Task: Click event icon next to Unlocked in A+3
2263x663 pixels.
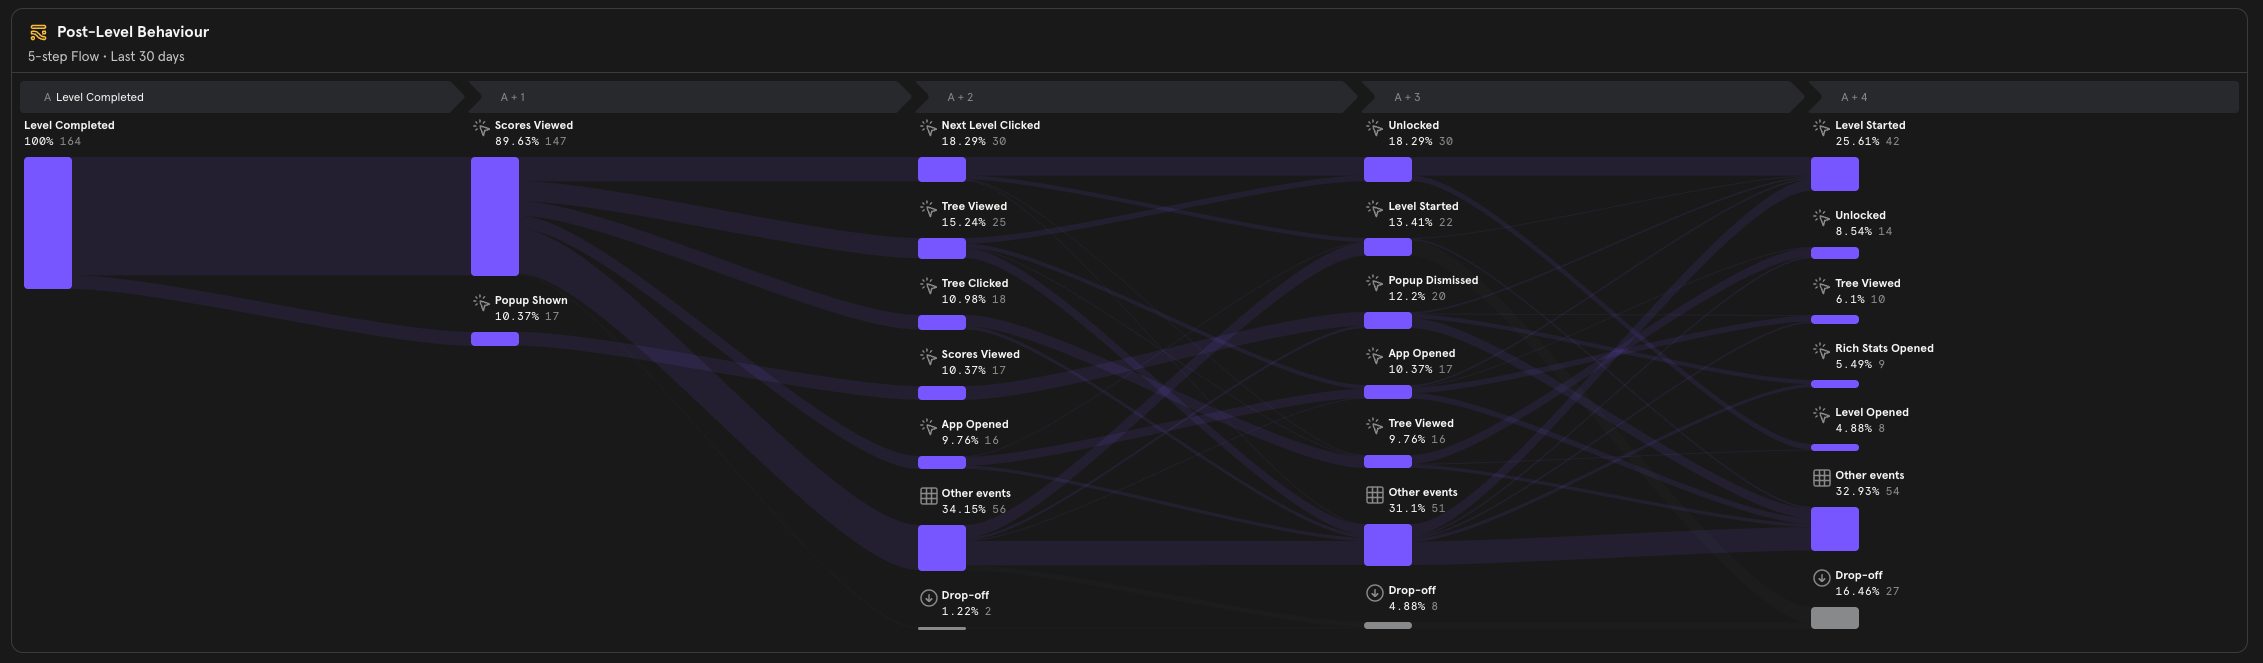Action: [1375, 128]
